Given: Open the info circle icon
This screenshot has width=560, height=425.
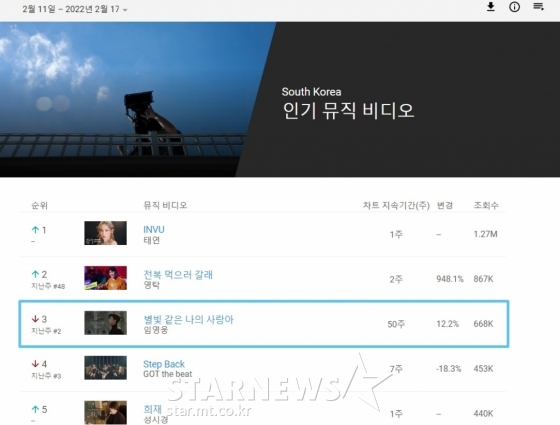Looking at the screenshot, I should pos(514,7).
